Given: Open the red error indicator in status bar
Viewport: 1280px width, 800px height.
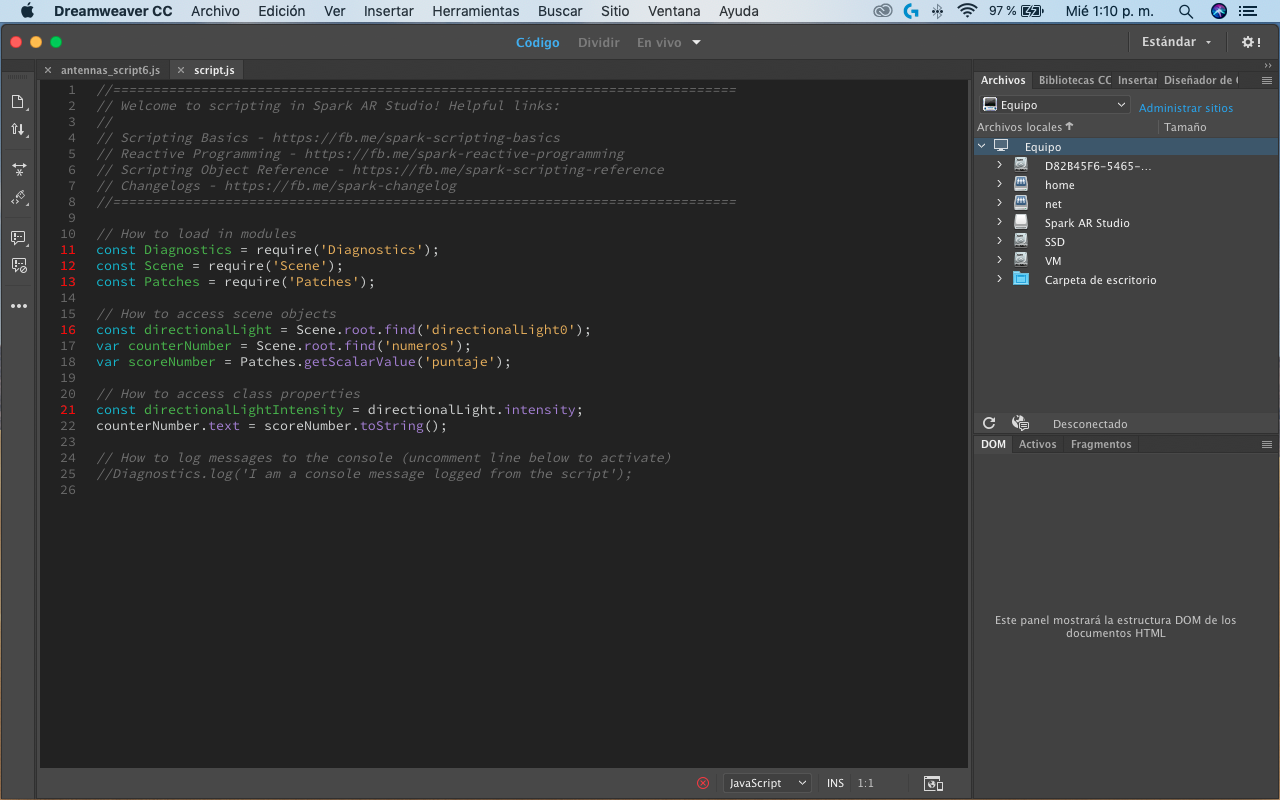Looking at the screenshot, I should (703, 783).
